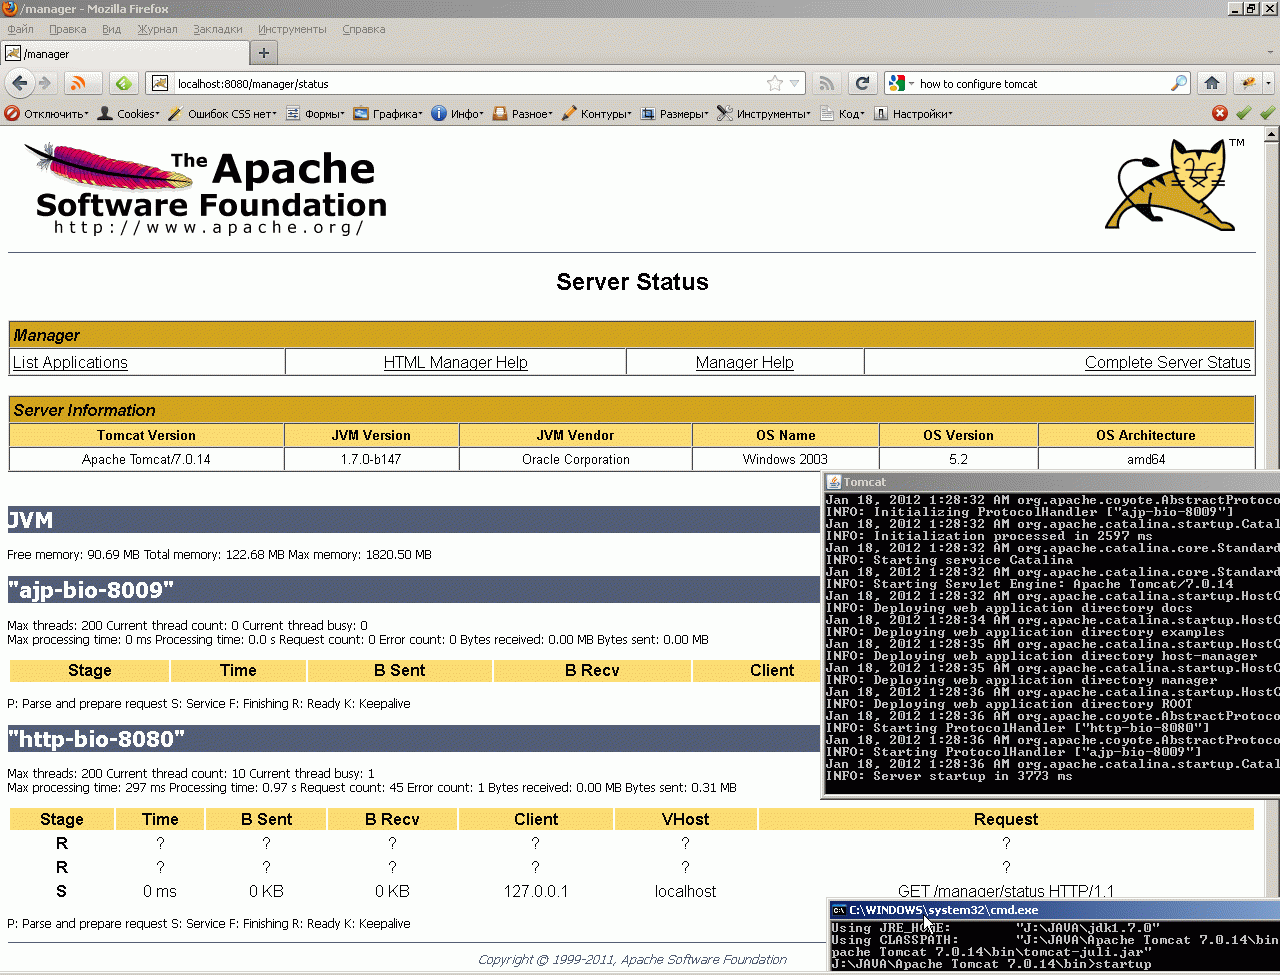1280x975 pixels.
Task: Click the Firefox icon in the title bar
Action: (x=10, y=9)
